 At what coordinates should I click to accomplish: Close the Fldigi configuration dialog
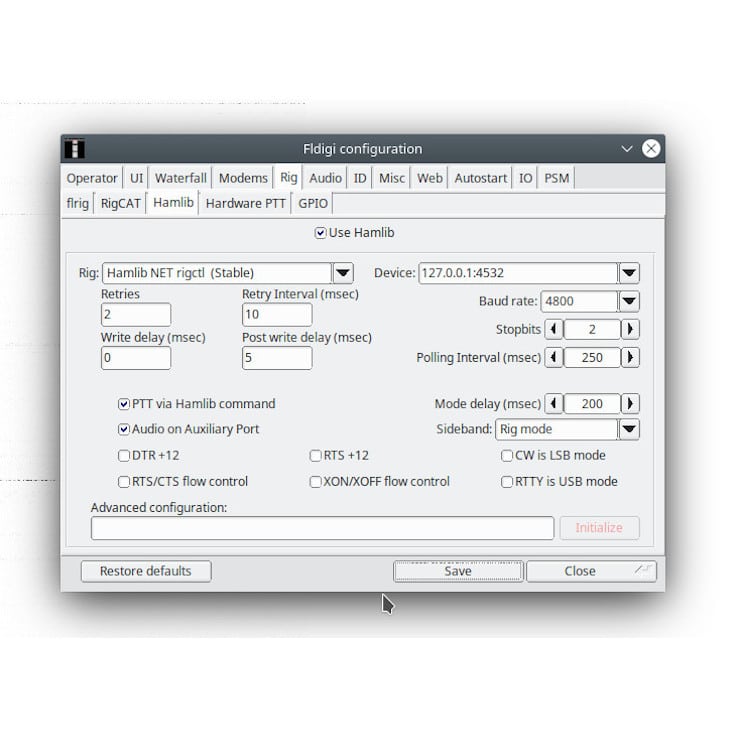coord(651,149)
